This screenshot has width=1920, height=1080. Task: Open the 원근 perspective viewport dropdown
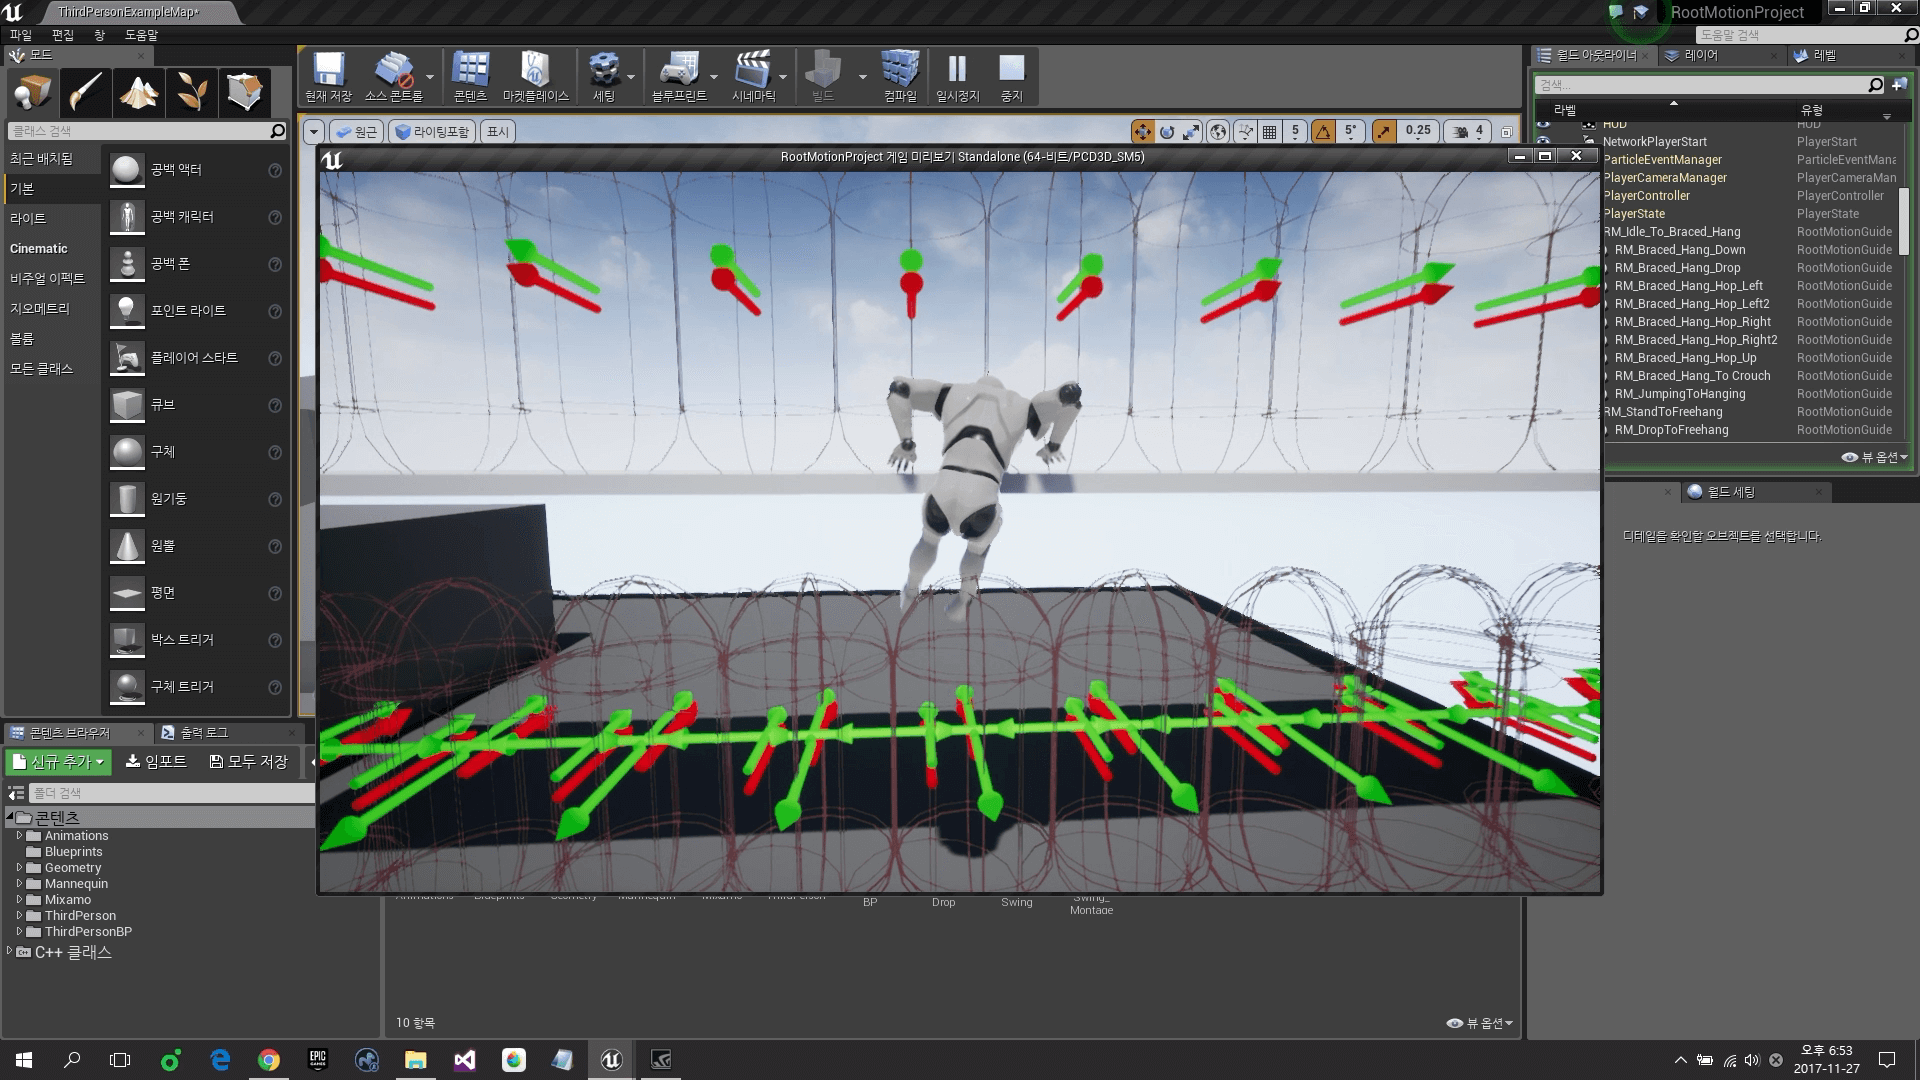(357, 131)
